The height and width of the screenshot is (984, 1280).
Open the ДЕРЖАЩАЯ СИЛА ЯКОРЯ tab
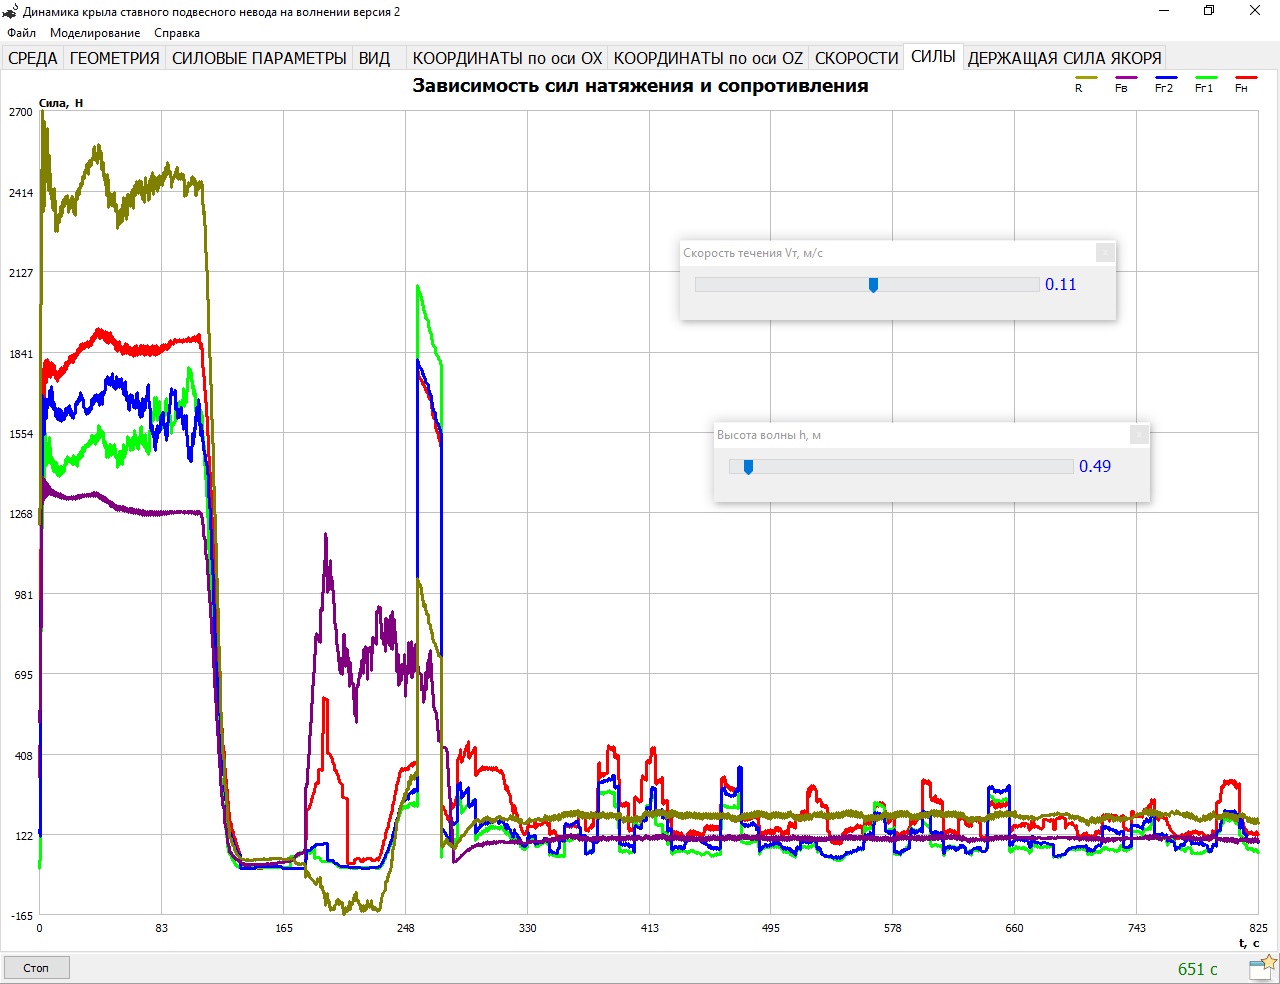pyautogui.click(x=1064, y=58)
